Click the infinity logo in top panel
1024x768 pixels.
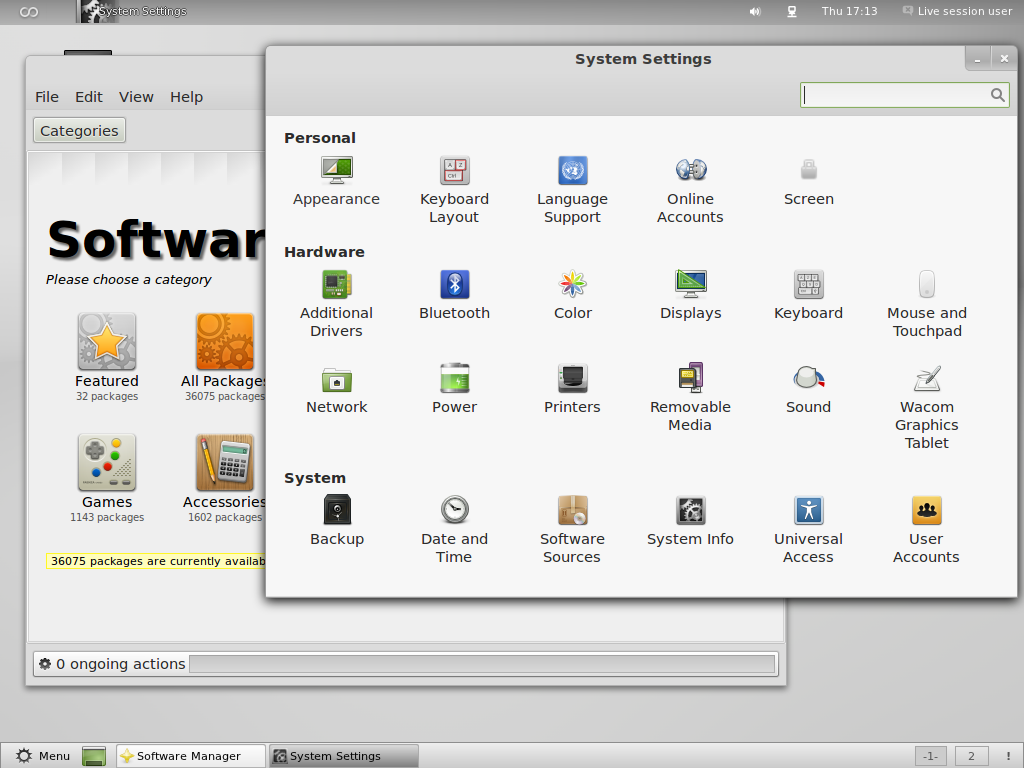[x=29, y=12]
